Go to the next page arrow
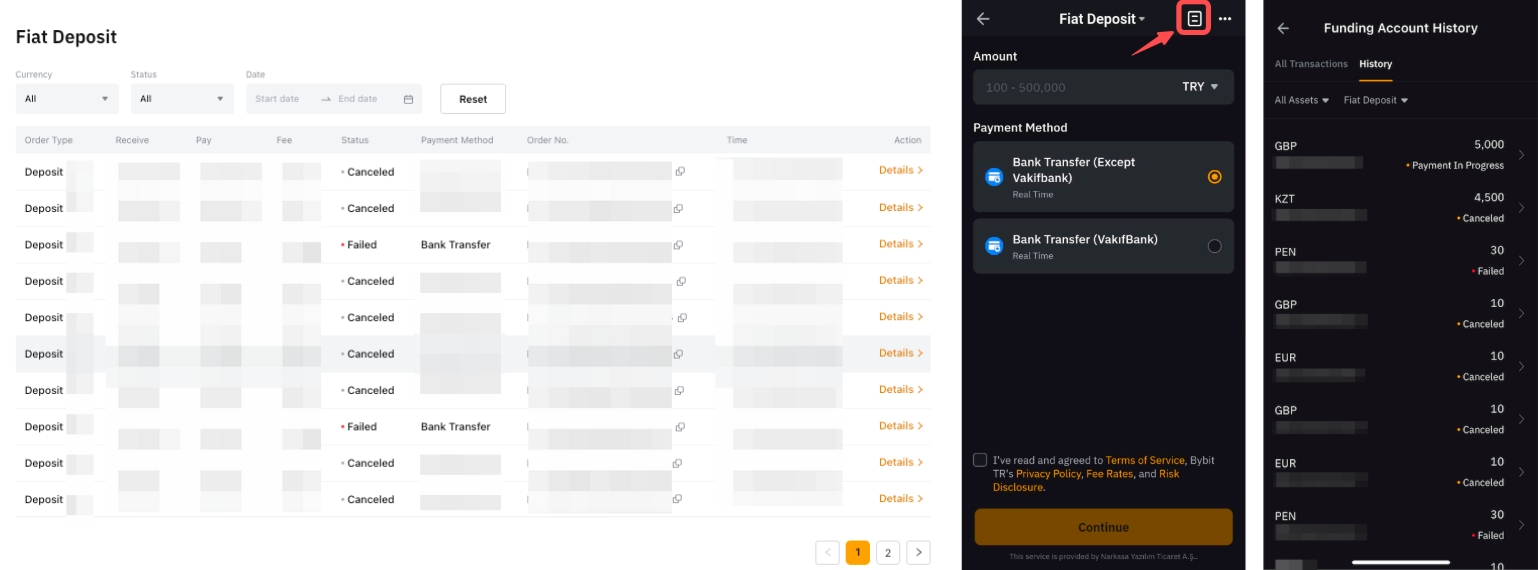1538x570 pixels. [918, 552]
